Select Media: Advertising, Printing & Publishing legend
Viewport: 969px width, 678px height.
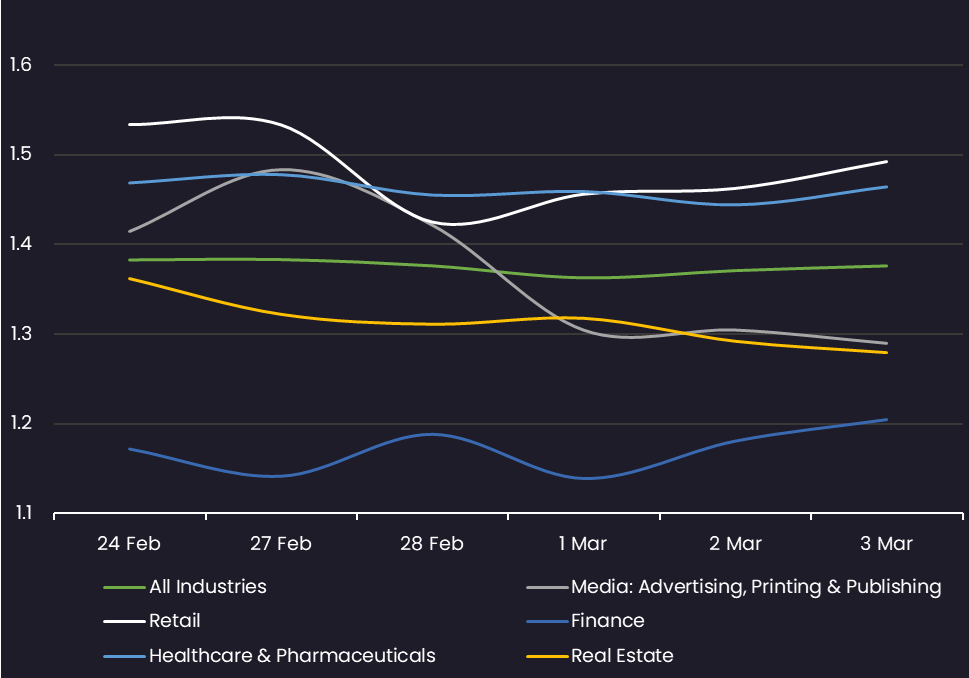(756, 587)
